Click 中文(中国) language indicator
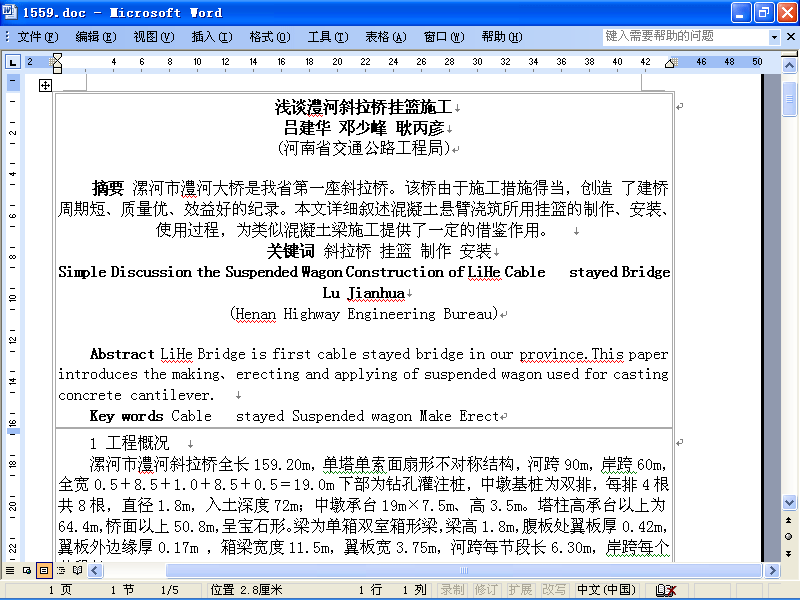The image size is (800, 600). [x=607, y=590]
